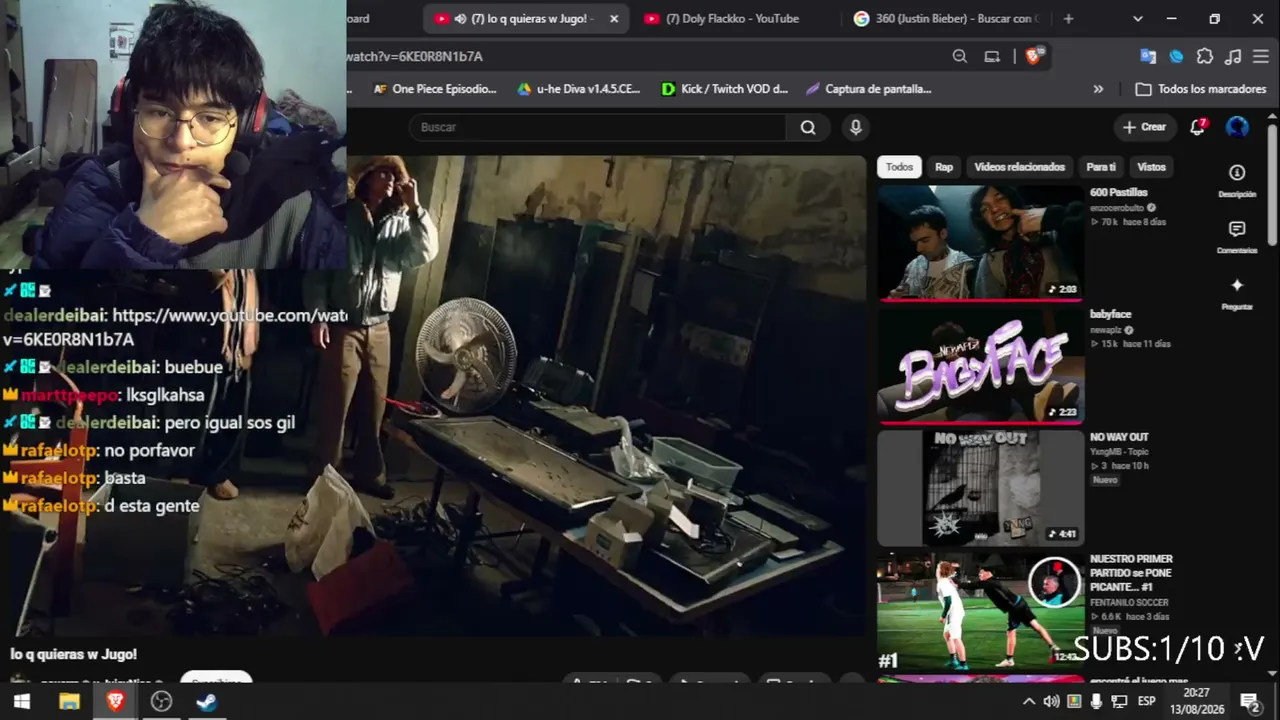
Task: Open the 'NO WAY OUT' video thumbnail
Action: pyautogui.click(x=981, y=488)
